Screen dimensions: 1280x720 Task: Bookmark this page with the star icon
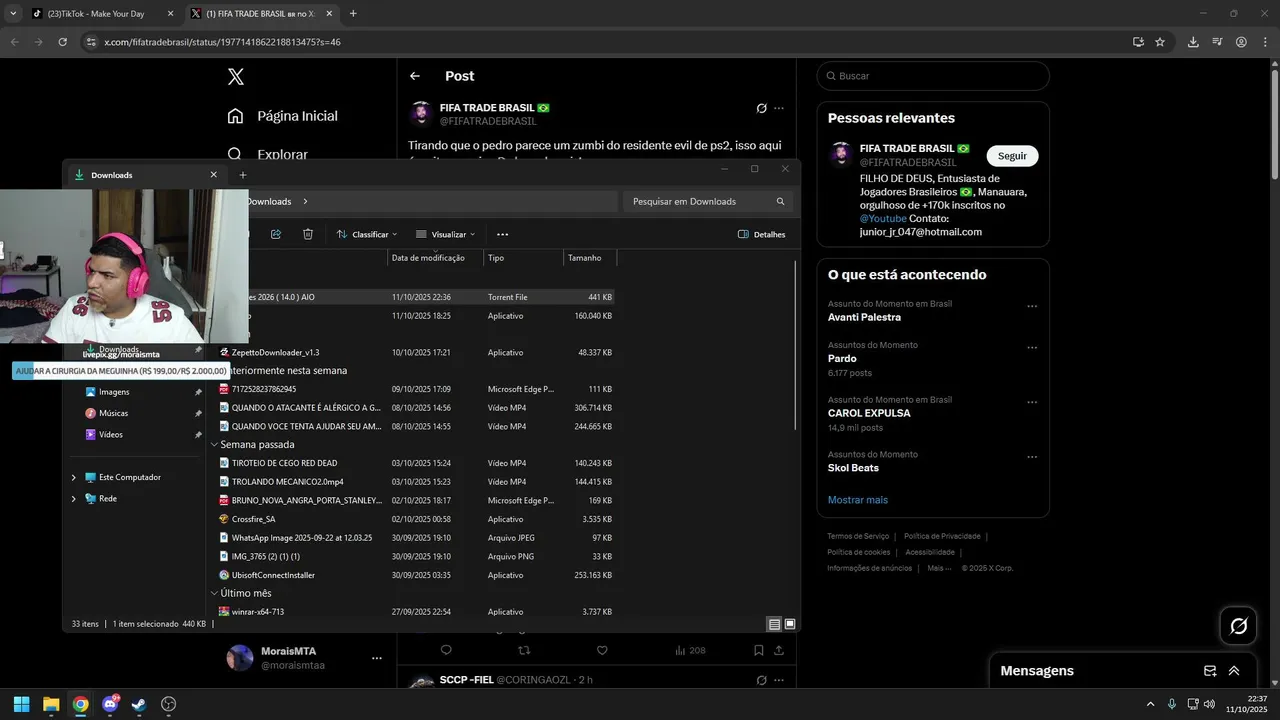point(1160,42)
